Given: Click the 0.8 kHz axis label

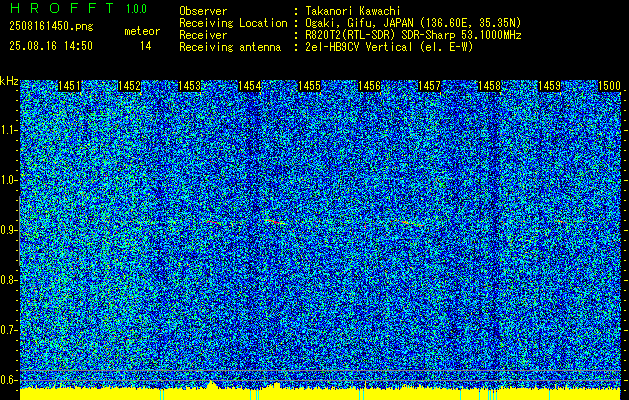Looking at the screenshot, I should tap(8, 280).
